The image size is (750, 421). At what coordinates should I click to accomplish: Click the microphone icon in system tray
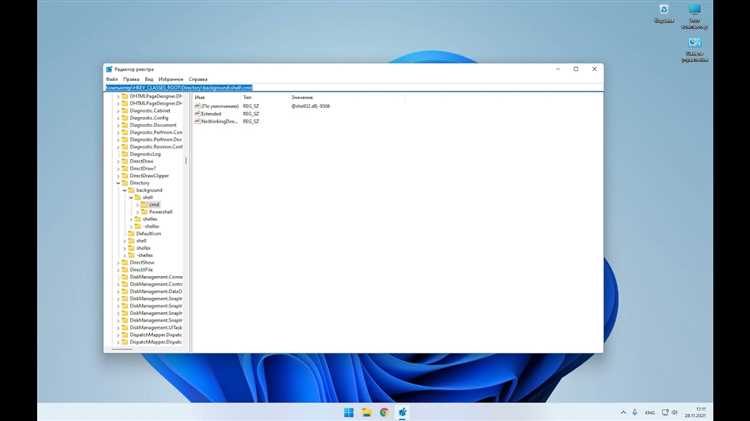tap(635, 412)
